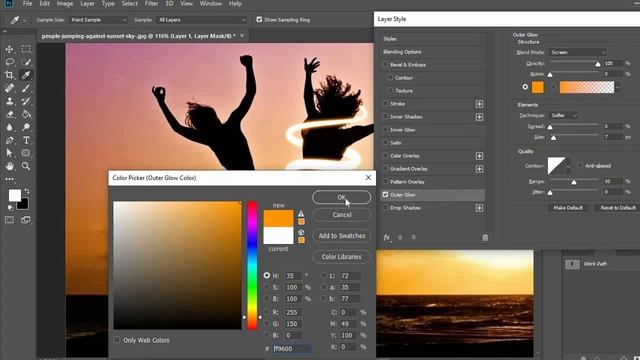Viewport: 640px width, 360px height.
Task: Enable Anti-aliased checkbox
Action: [x=580, y=166]
